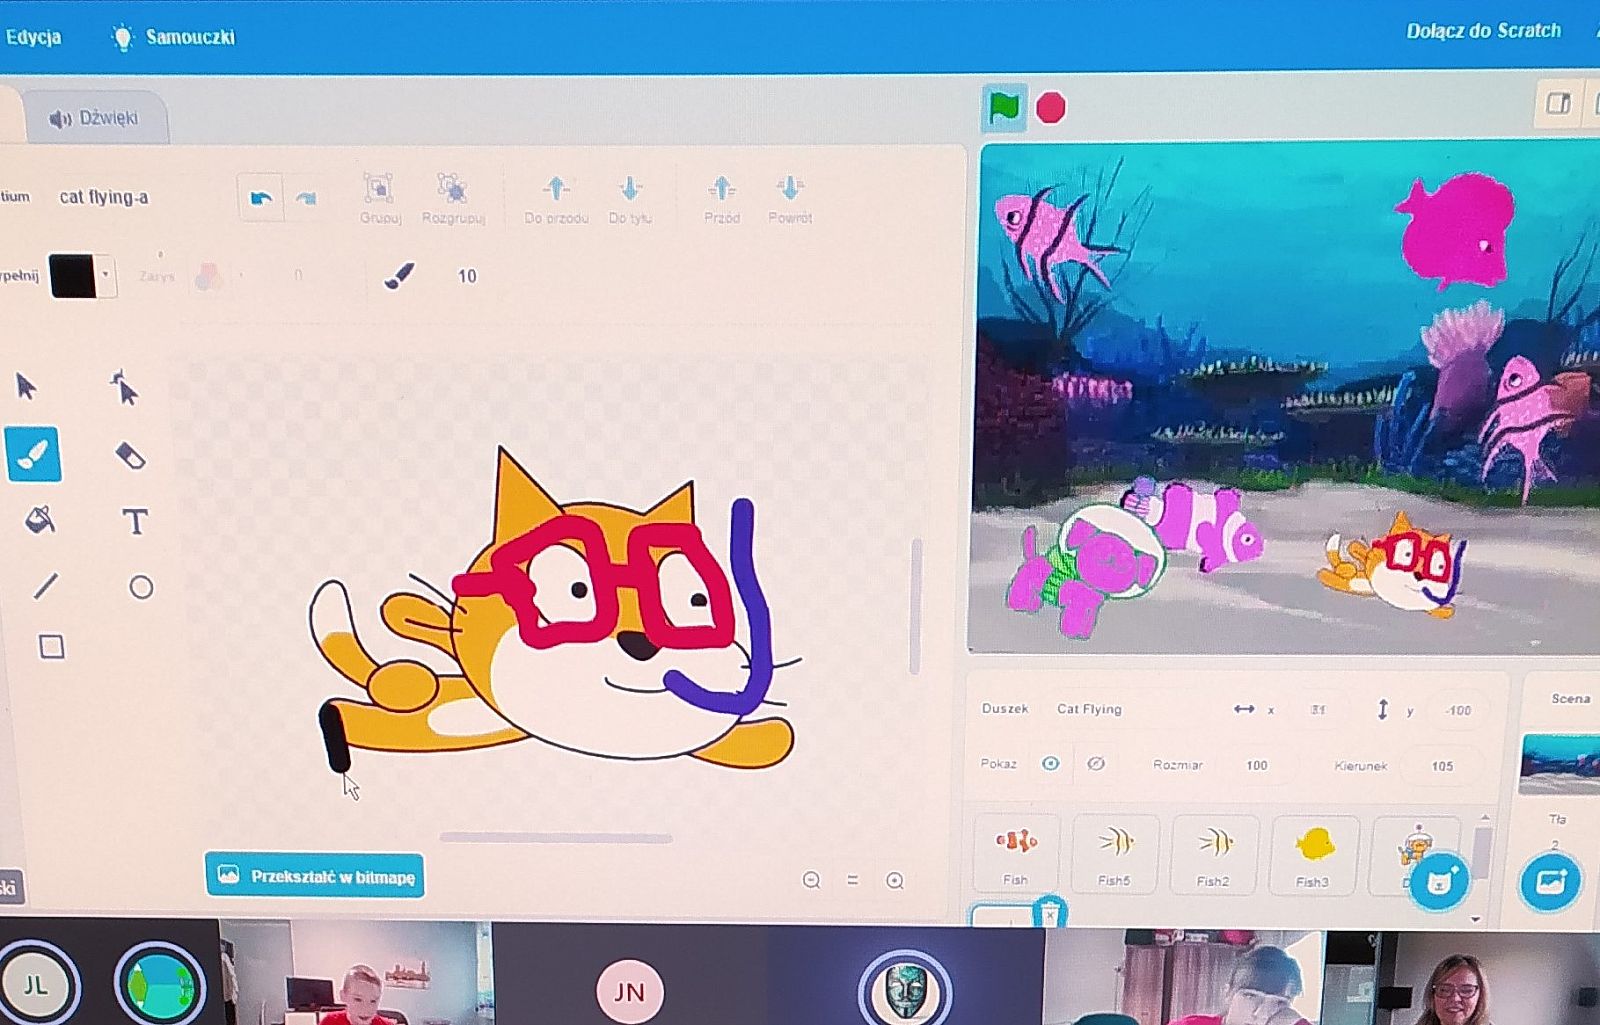This screenshot has width=1600, height=1025.
Task: Delete costume with trash icon
Action: click(1049, 913)
